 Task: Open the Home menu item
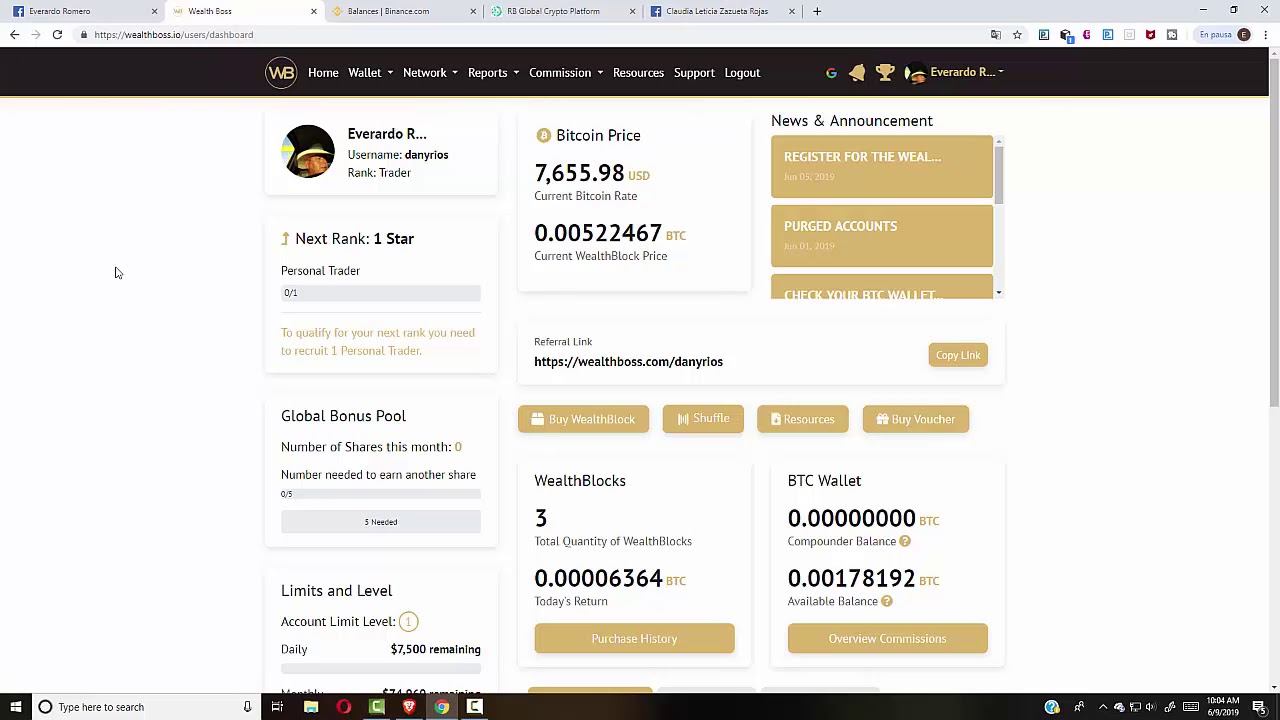(x=323, y=73)
